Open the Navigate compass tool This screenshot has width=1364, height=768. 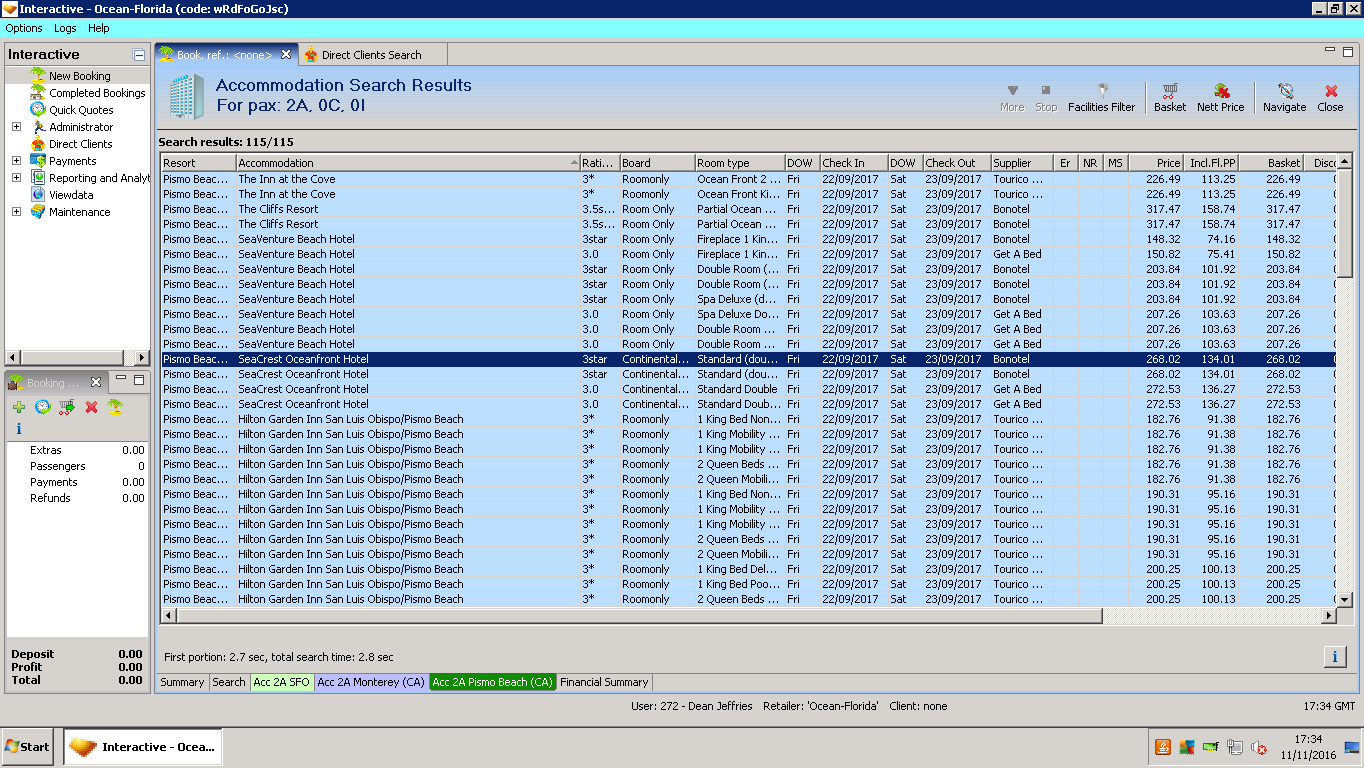point(1284,96)
